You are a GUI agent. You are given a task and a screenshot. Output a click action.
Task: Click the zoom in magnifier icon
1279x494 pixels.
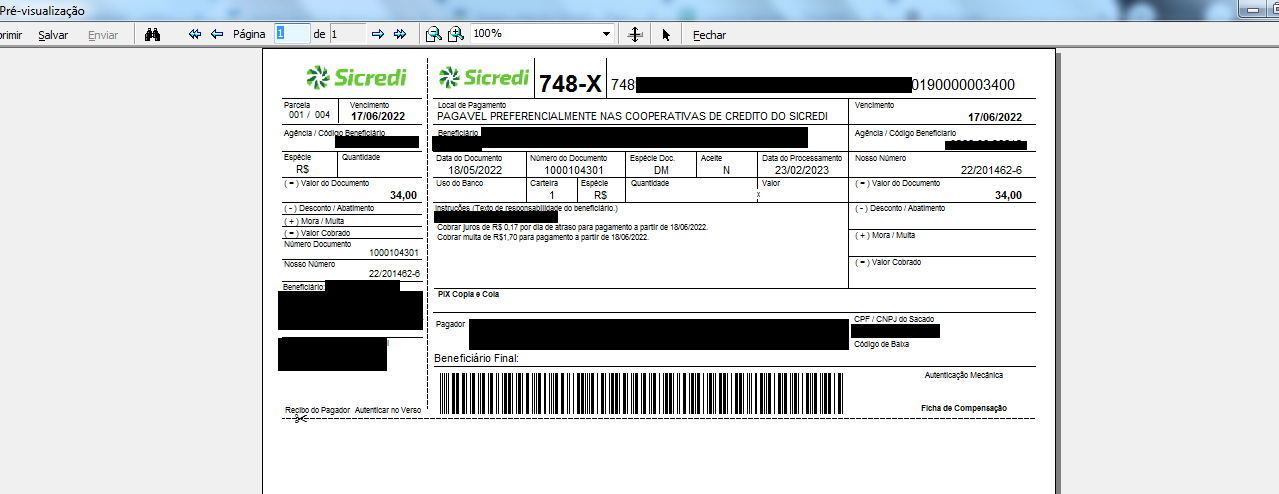pos(456,34)
